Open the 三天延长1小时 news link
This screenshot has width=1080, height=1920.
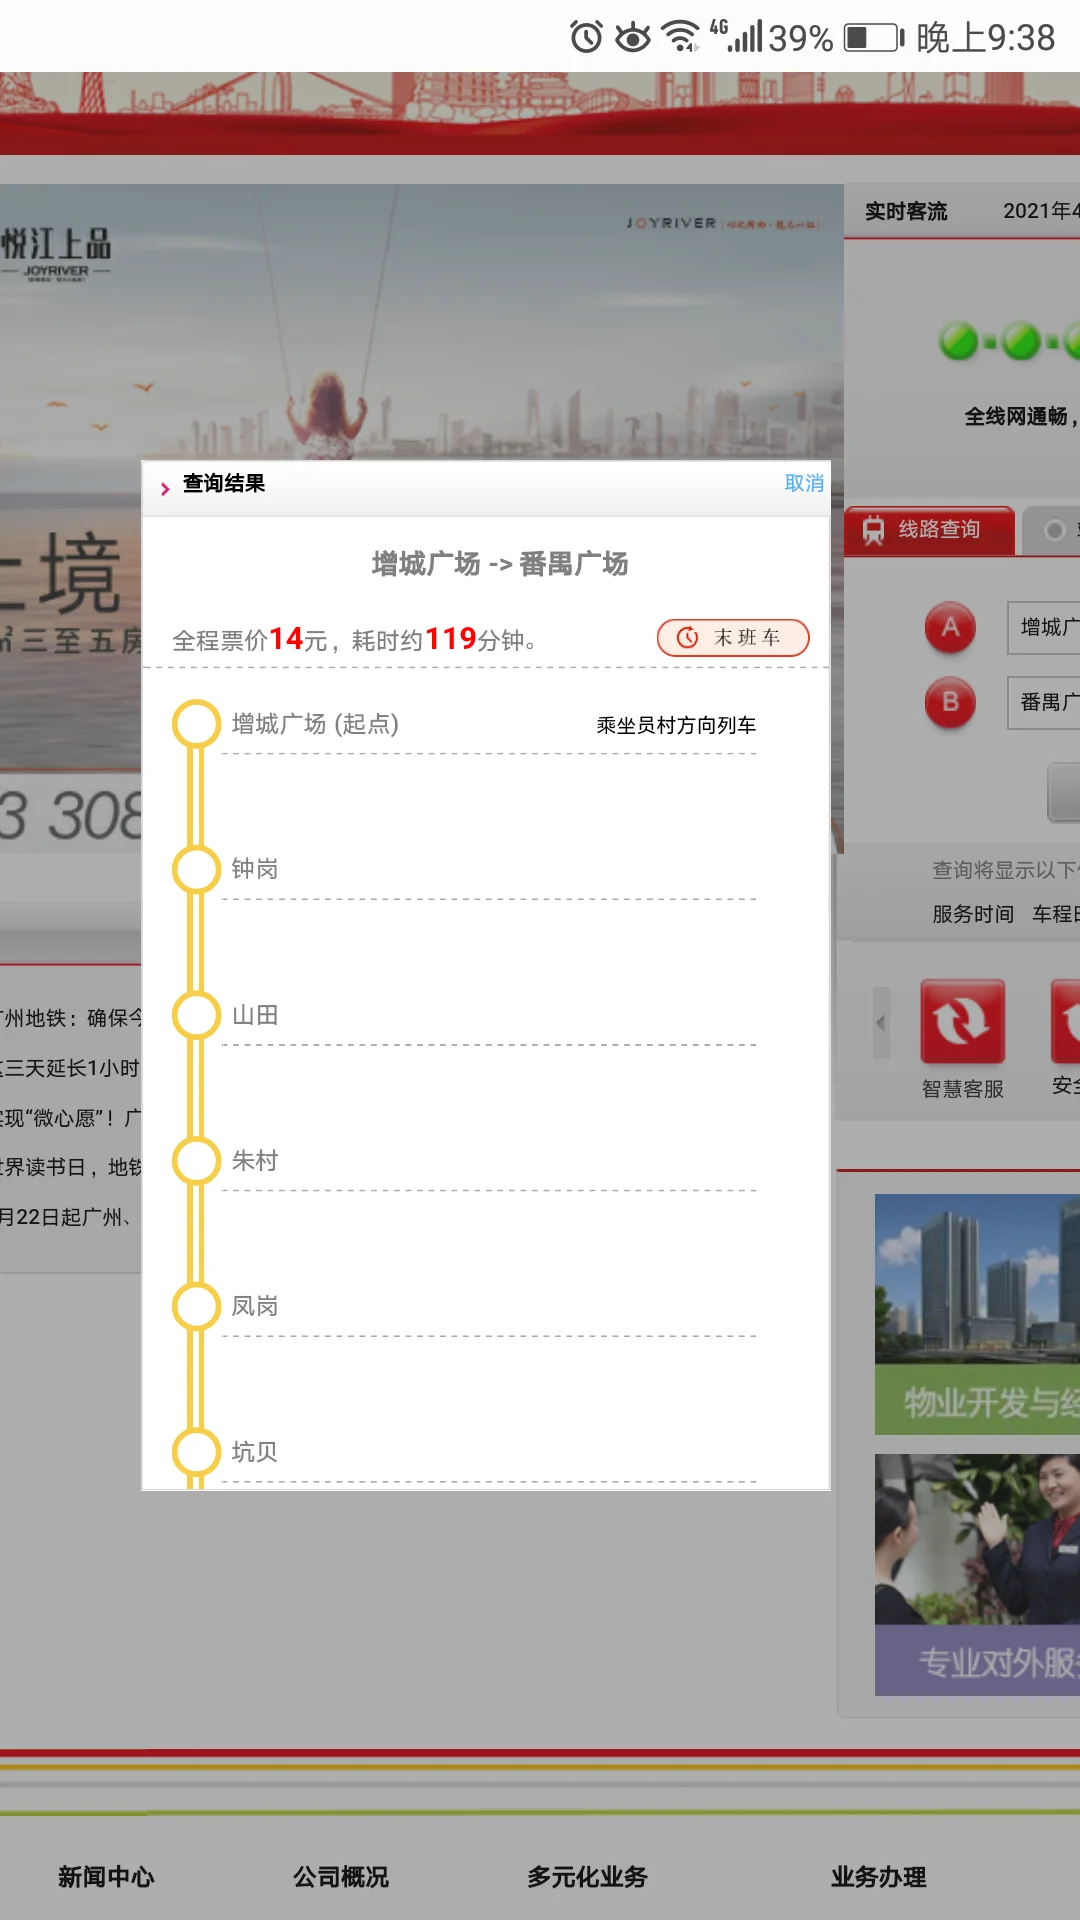(70, 1068)
